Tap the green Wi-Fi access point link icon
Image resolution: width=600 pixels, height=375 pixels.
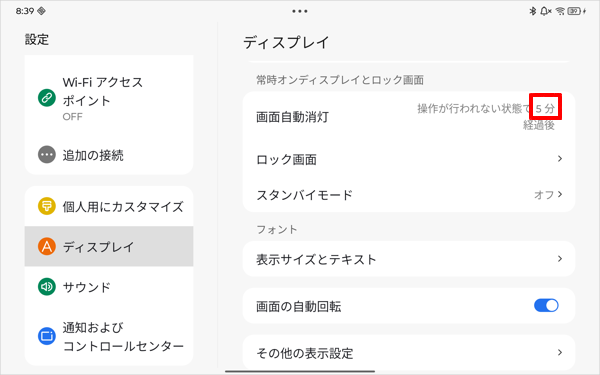(x=47, y=98)
